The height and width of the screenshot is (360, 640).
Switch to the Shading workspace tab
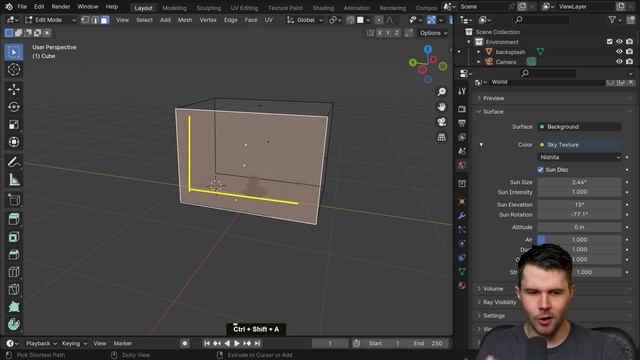tap(323, 8)
